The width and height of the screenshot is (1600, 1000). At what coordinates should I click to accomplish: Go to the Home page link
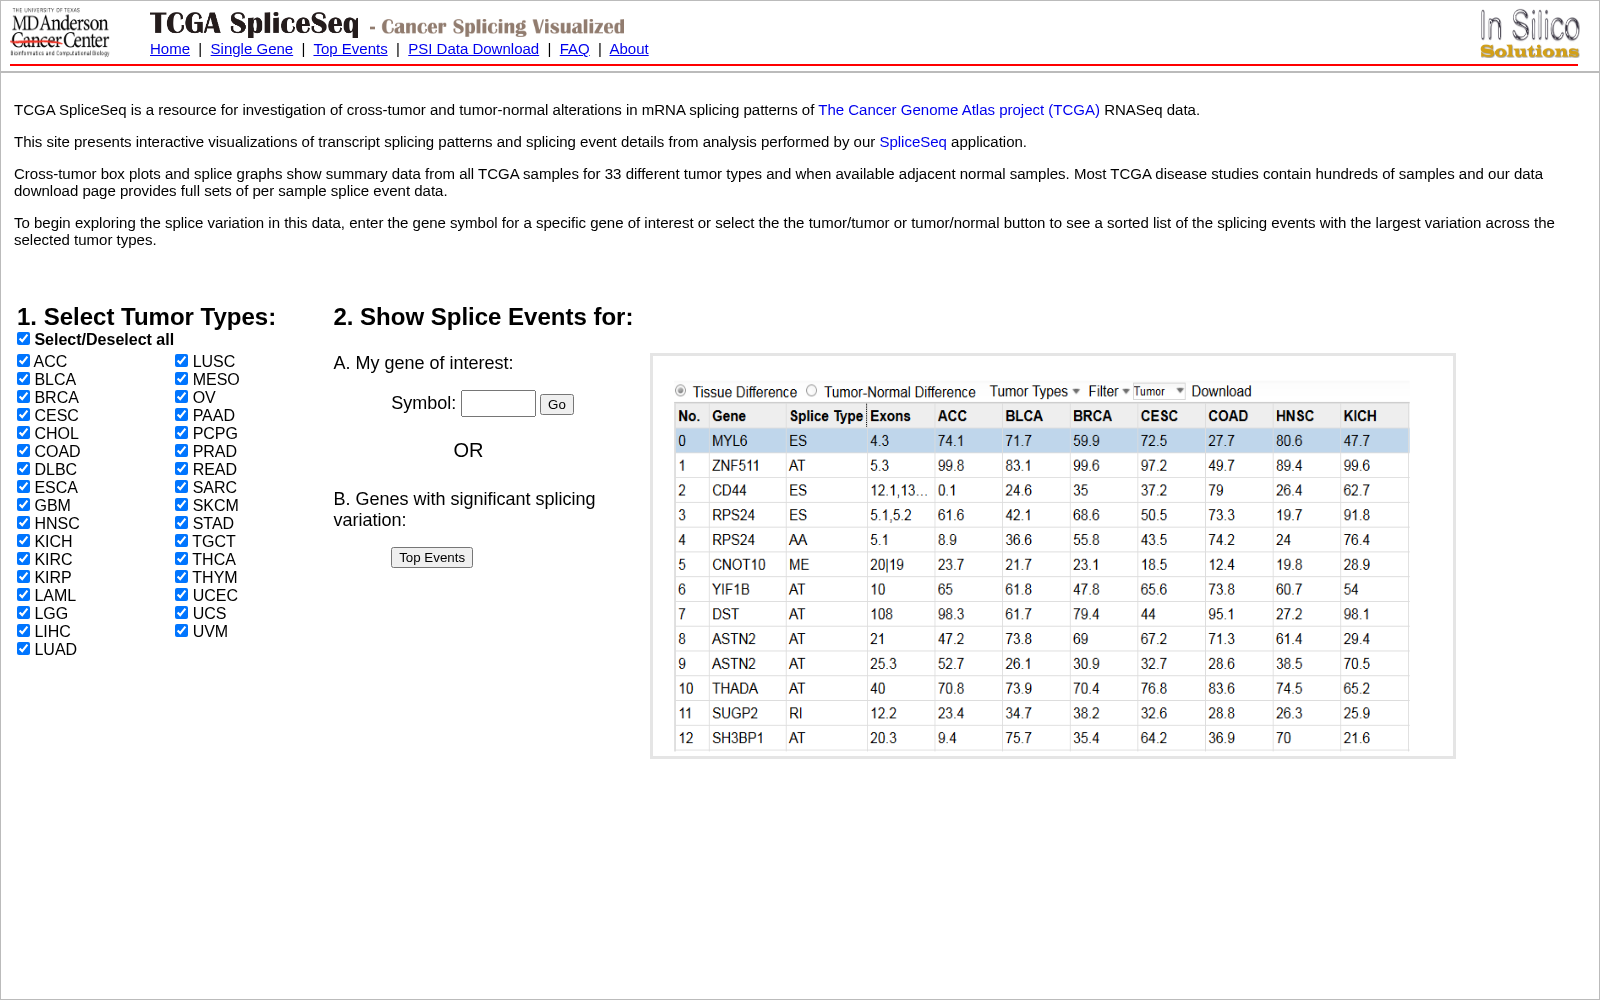coord(170,49)
